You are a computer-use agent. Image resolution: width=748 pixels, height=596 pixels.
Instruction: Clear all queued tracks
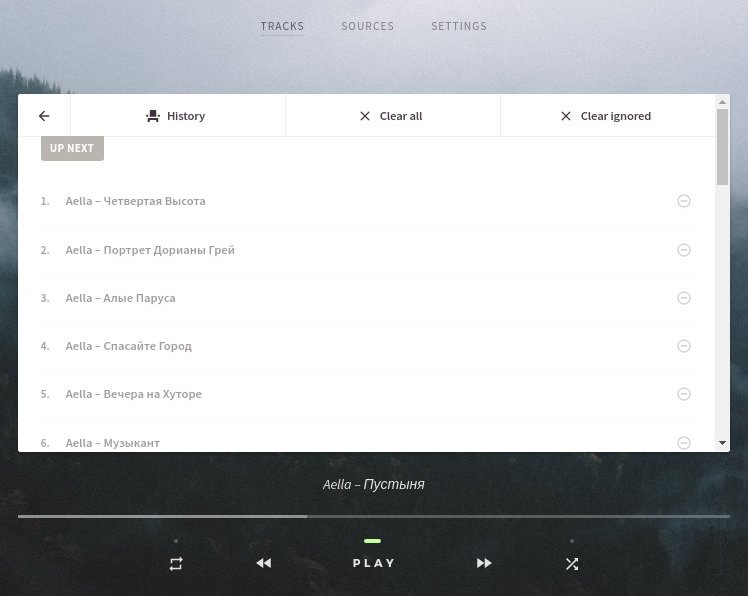coord(393,116)
